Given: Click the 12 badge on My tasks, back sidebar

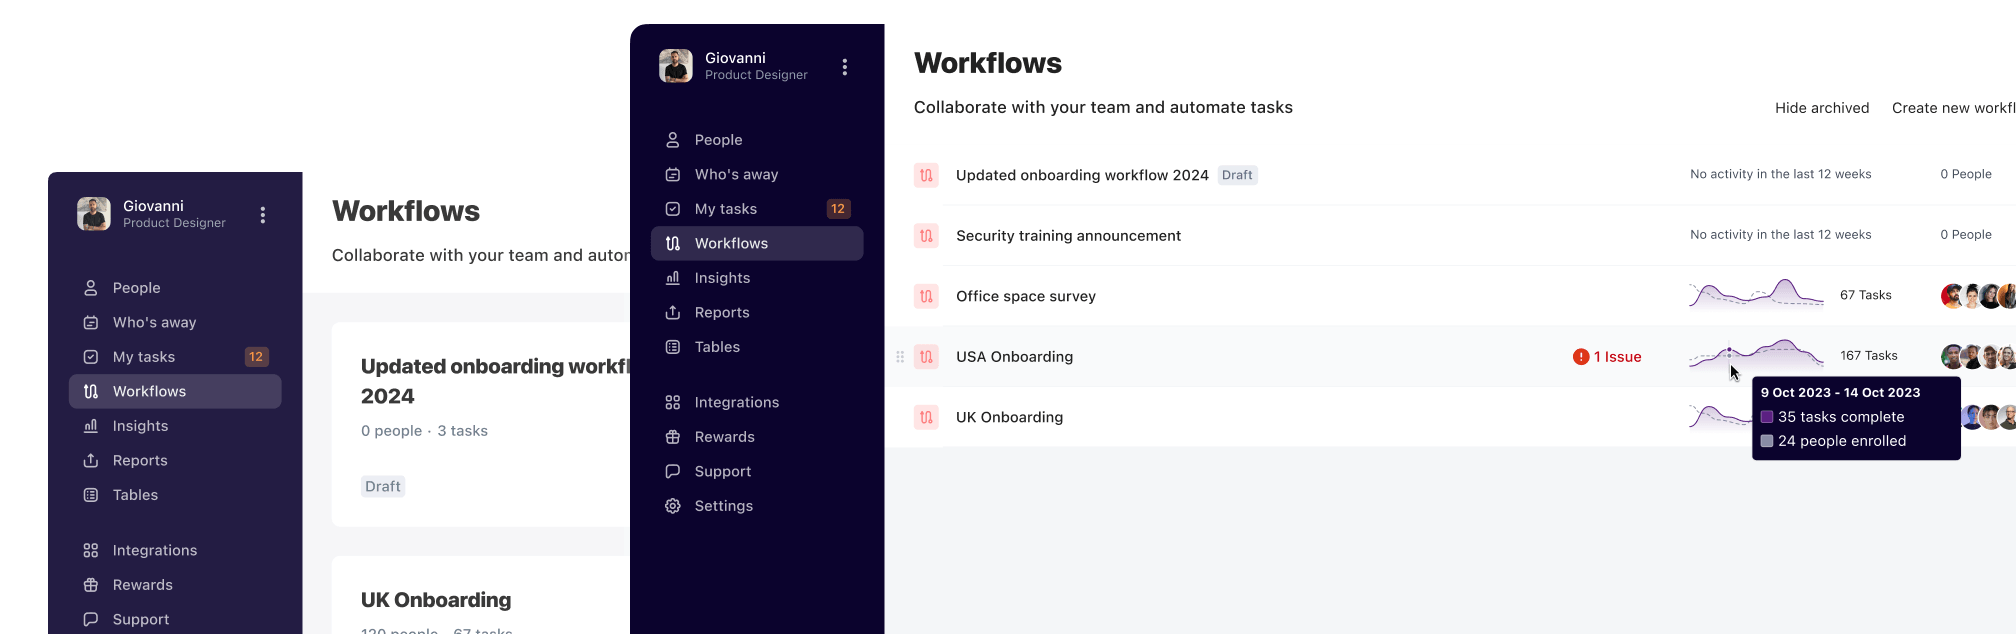Looking at the screenshot, I should [x=256, y=357].
